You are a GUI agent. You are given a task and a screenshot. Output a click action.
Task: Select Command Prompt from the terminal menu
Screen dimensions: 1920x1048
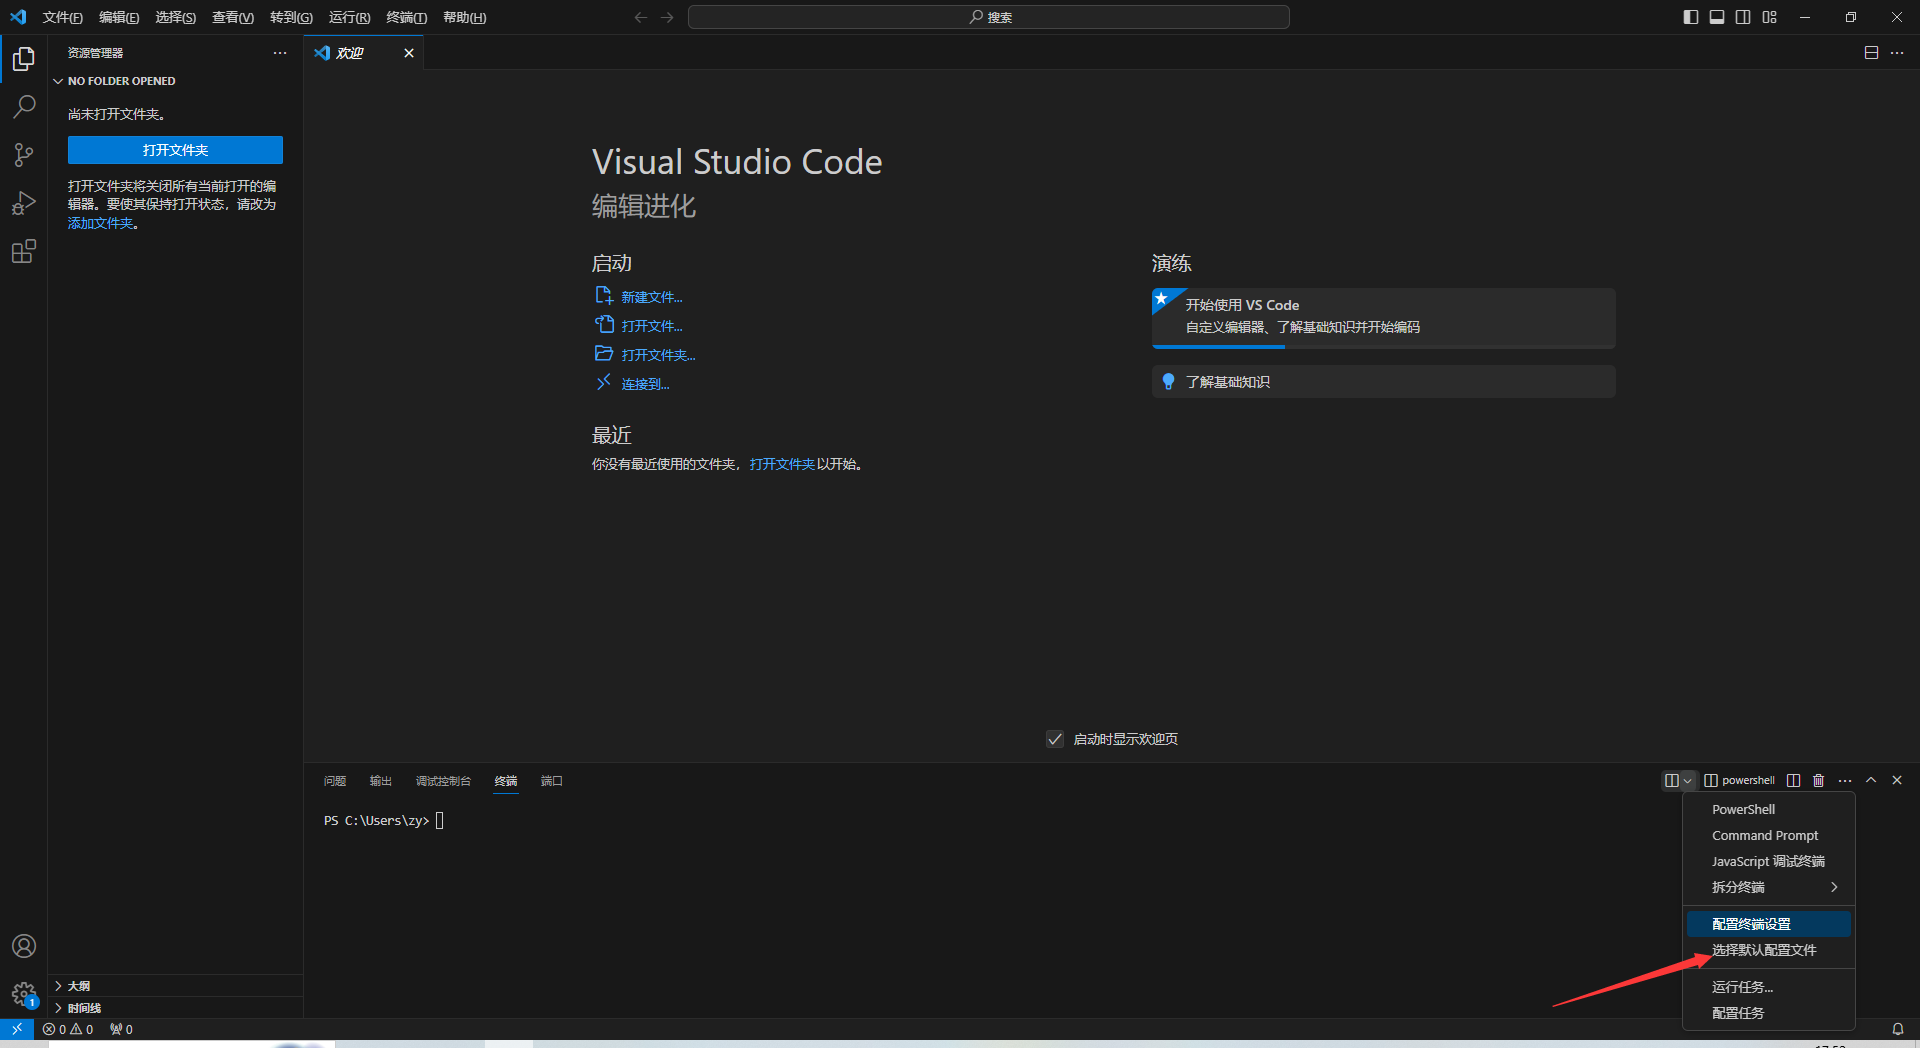[1768, 835]
